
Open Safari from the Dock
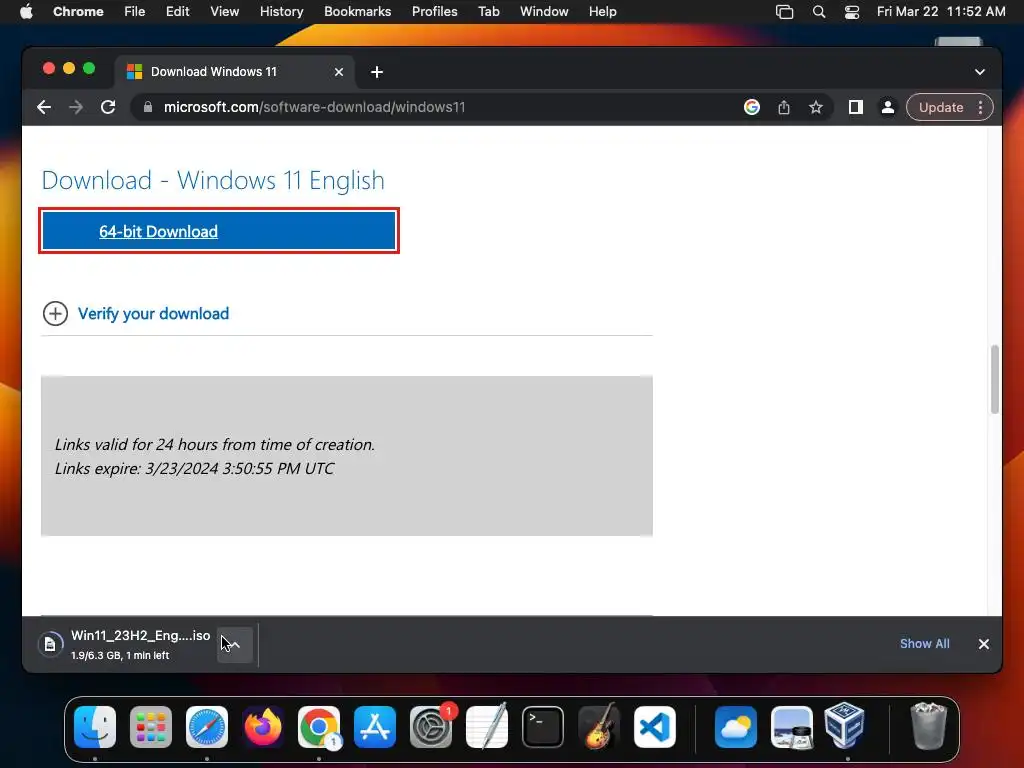point(207,727)
